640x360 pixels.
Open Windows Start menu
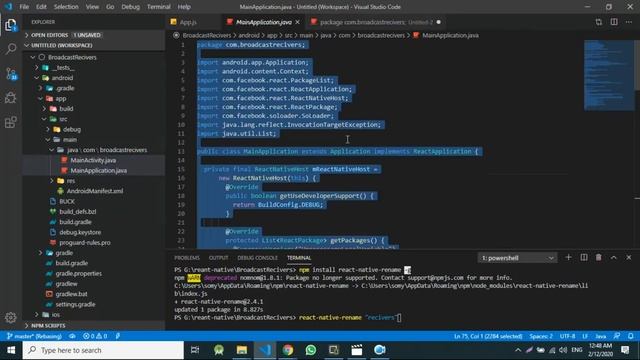coord(11,350)
